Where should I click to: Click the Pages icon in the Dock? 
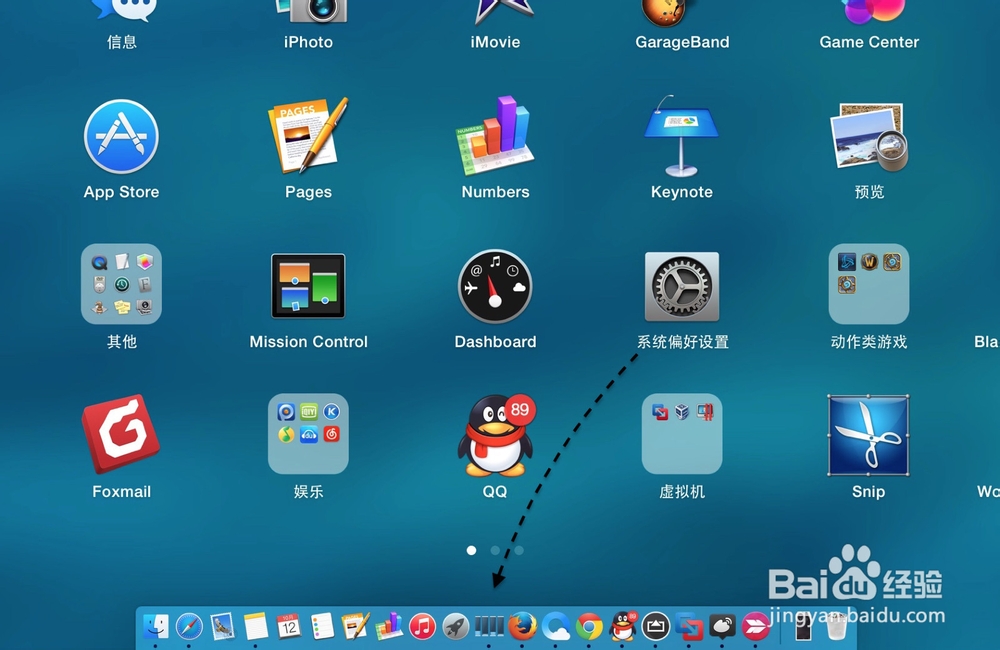point(355,626)
